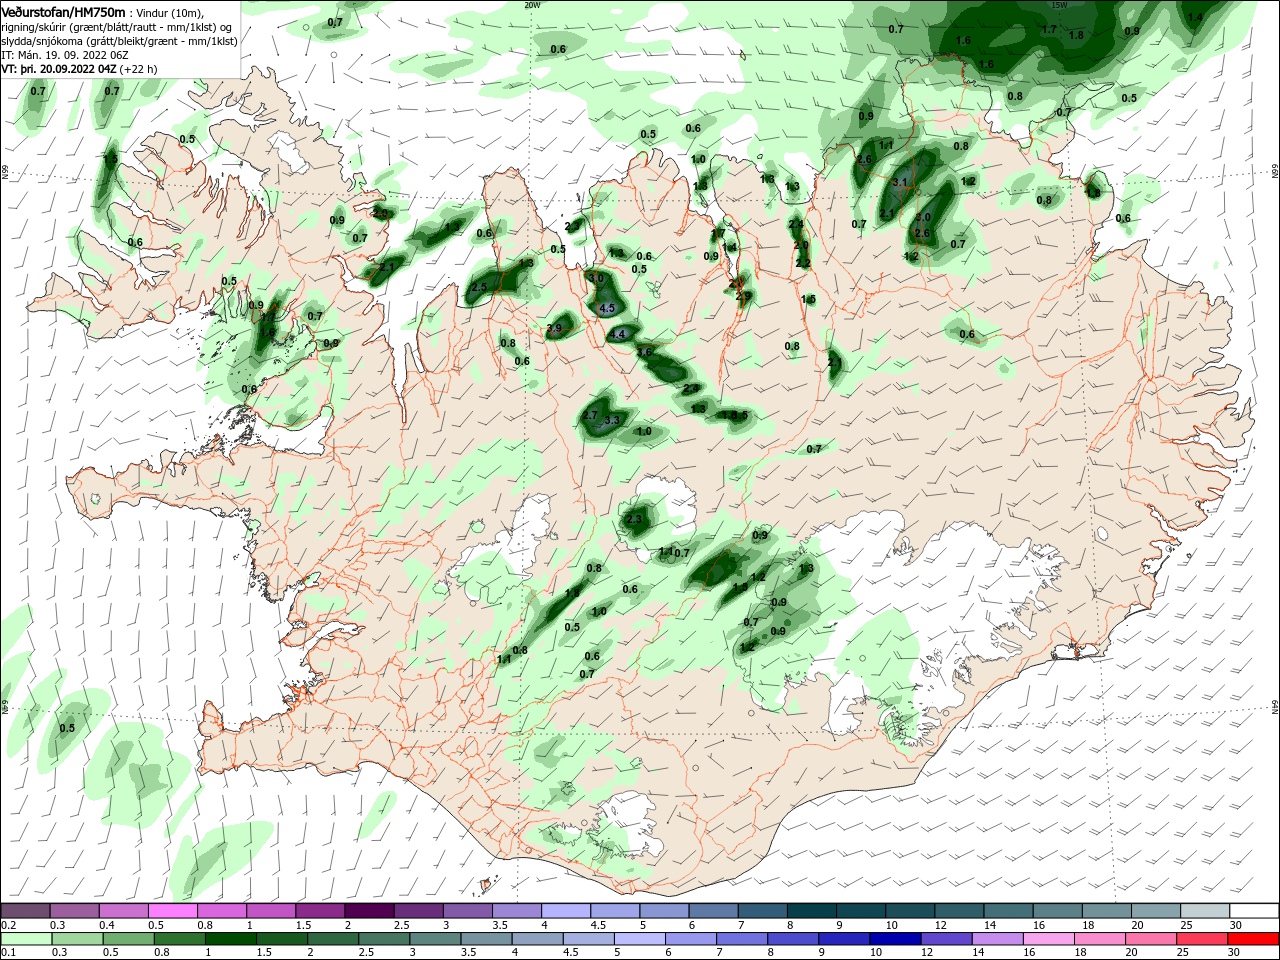
Task: Click the snow legend label 0.2
Action: [8, 925]
